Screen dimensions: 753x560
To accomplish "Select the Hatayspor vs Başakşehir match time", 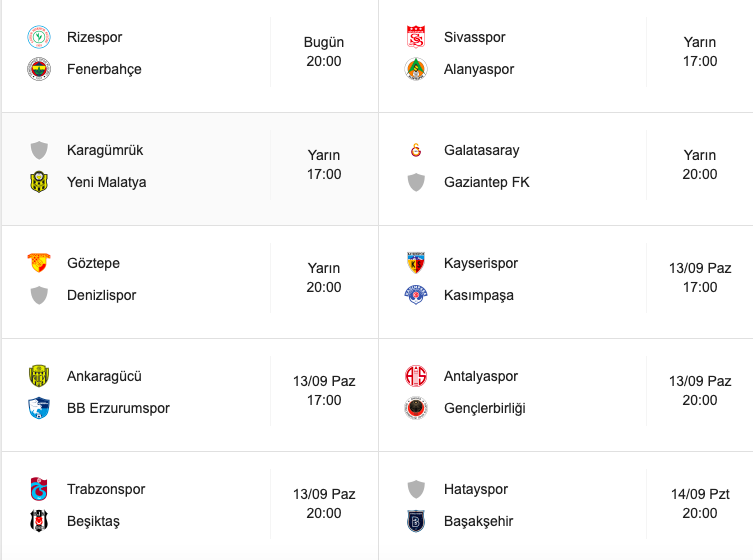I will pos(700,503).
